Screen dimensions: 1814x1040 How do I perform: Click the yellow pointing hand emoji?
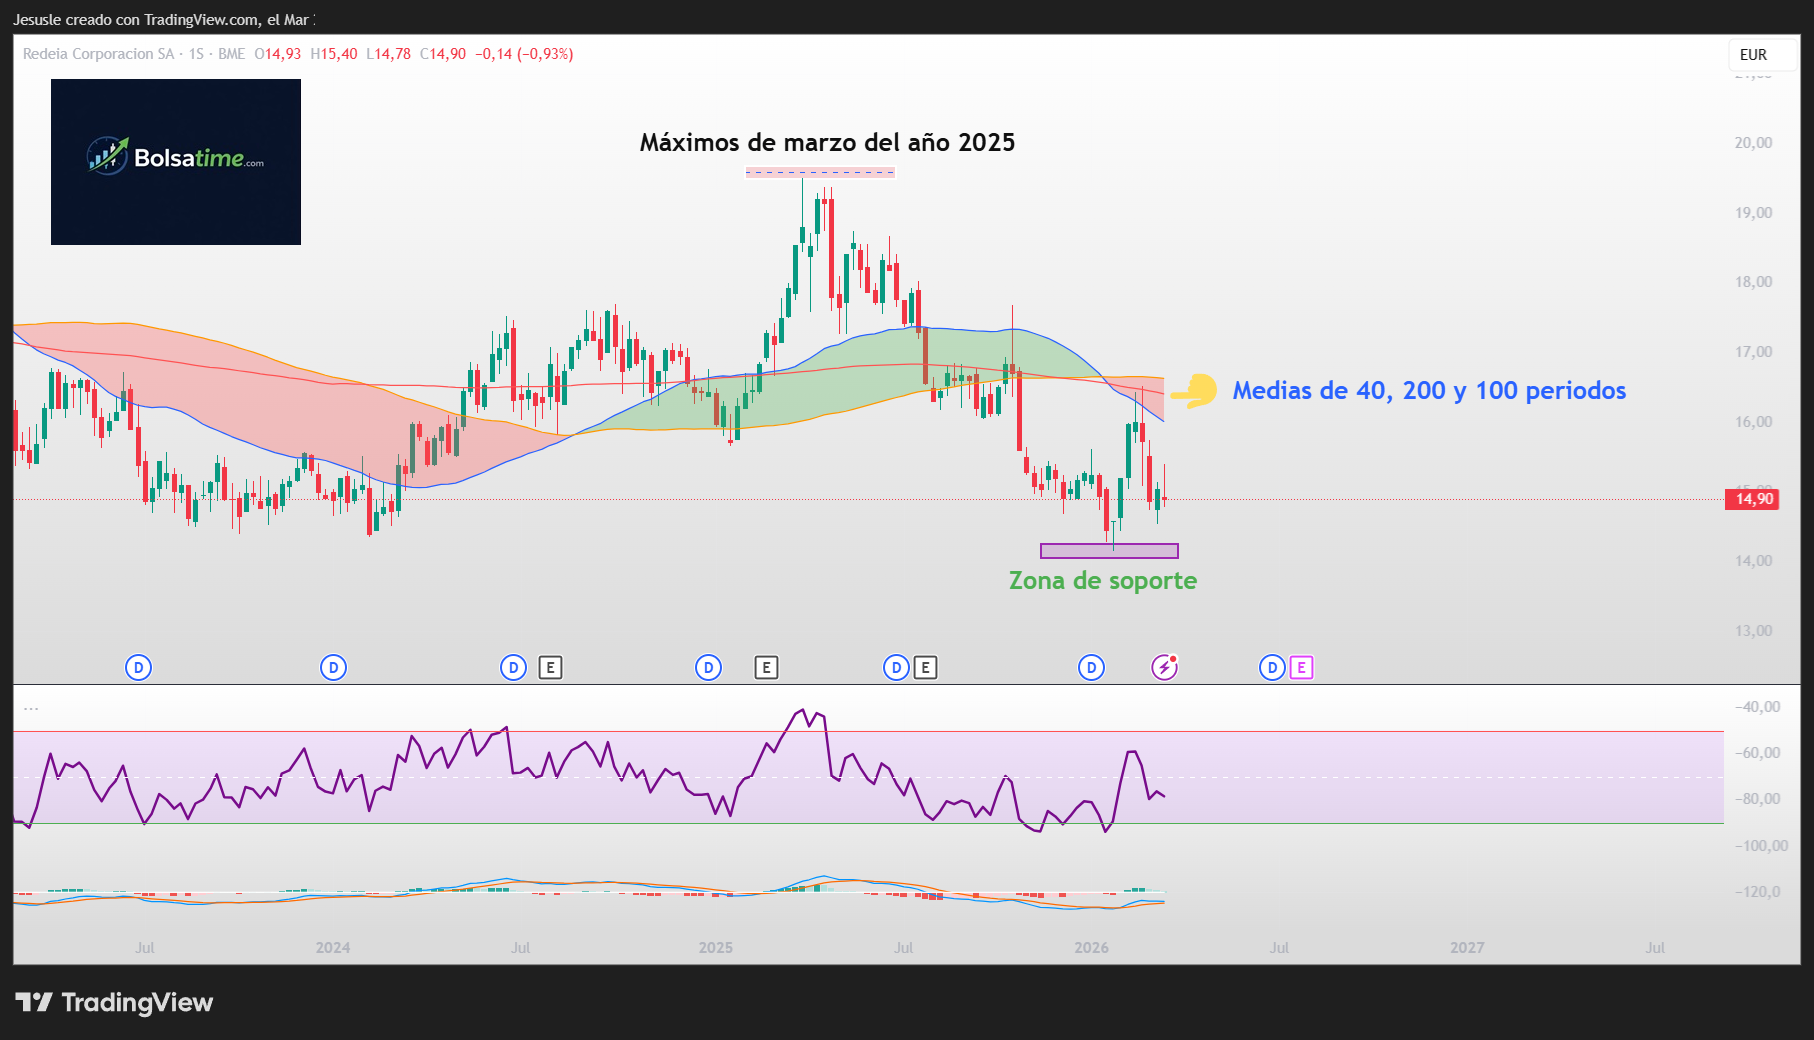point(1194,391)
